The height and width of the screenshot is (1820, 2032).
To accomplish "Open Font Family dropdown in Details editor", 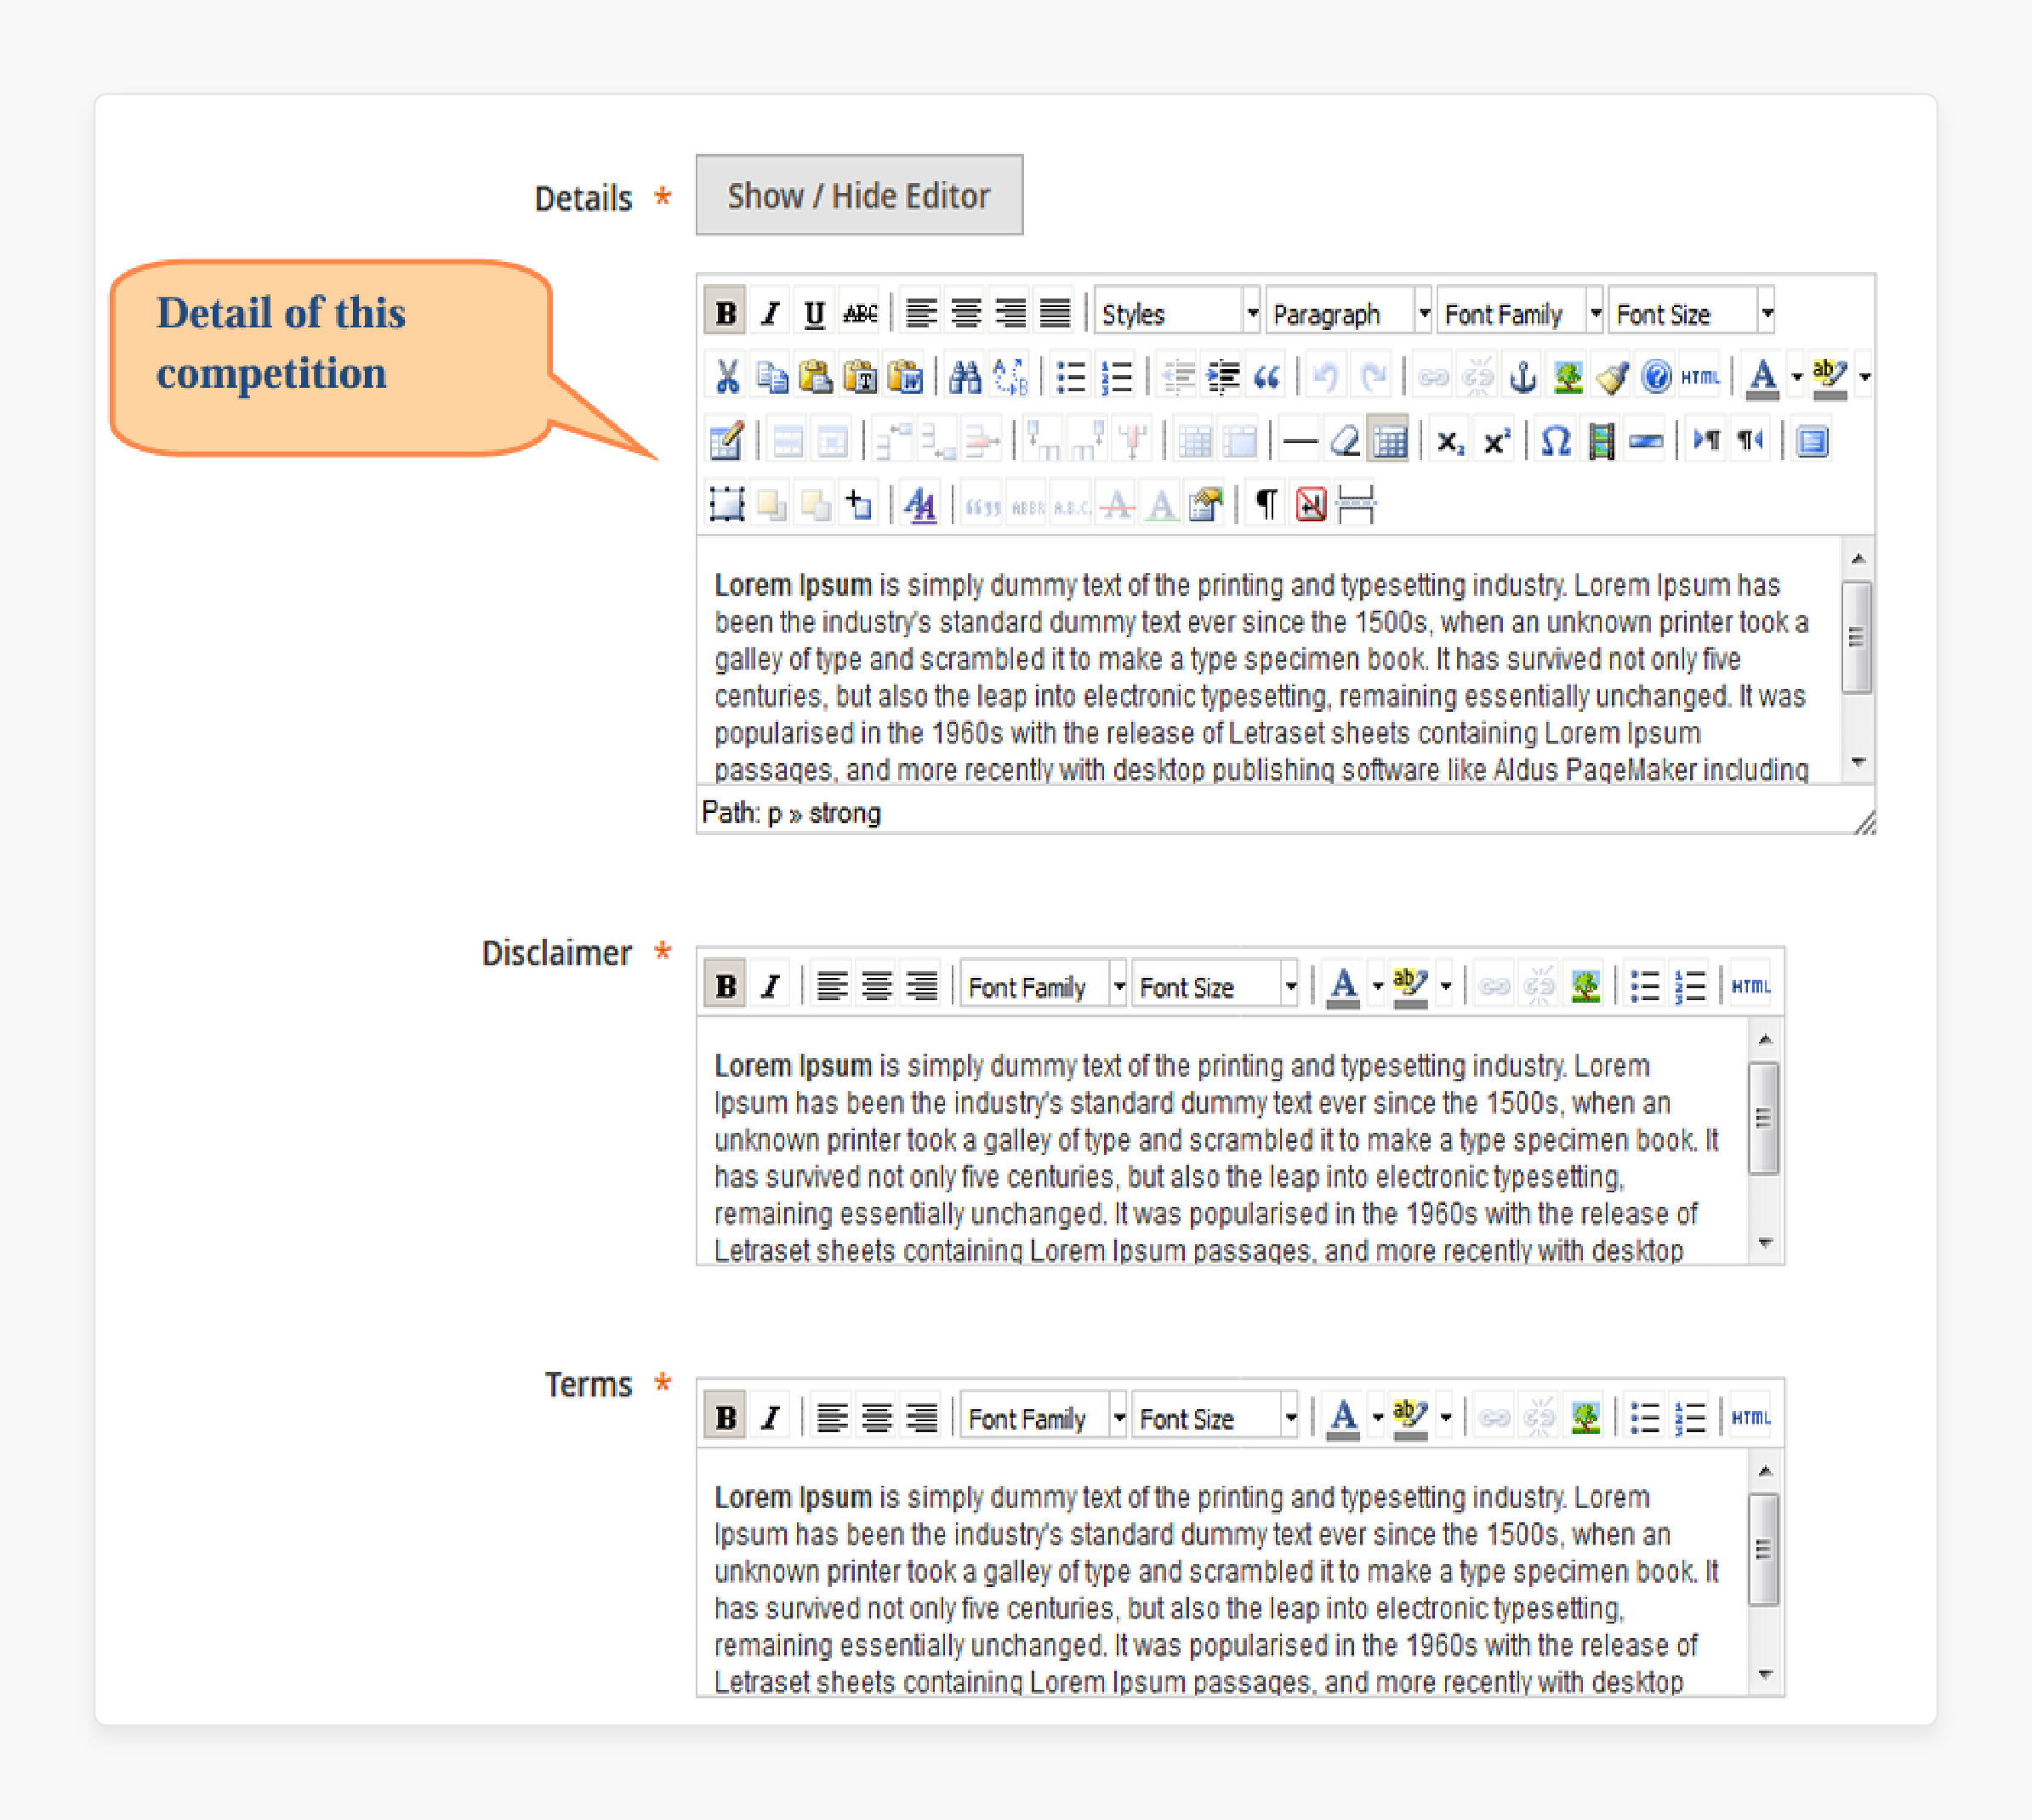I will coord(1521,314).
